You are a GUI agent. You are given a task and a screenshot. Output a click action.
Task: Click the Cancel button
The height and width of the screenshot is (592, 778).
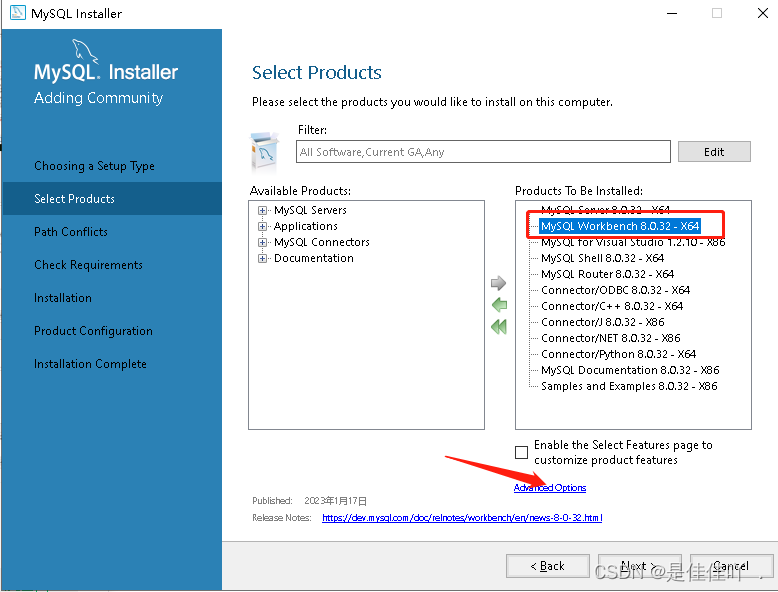(x=731, y=566)
